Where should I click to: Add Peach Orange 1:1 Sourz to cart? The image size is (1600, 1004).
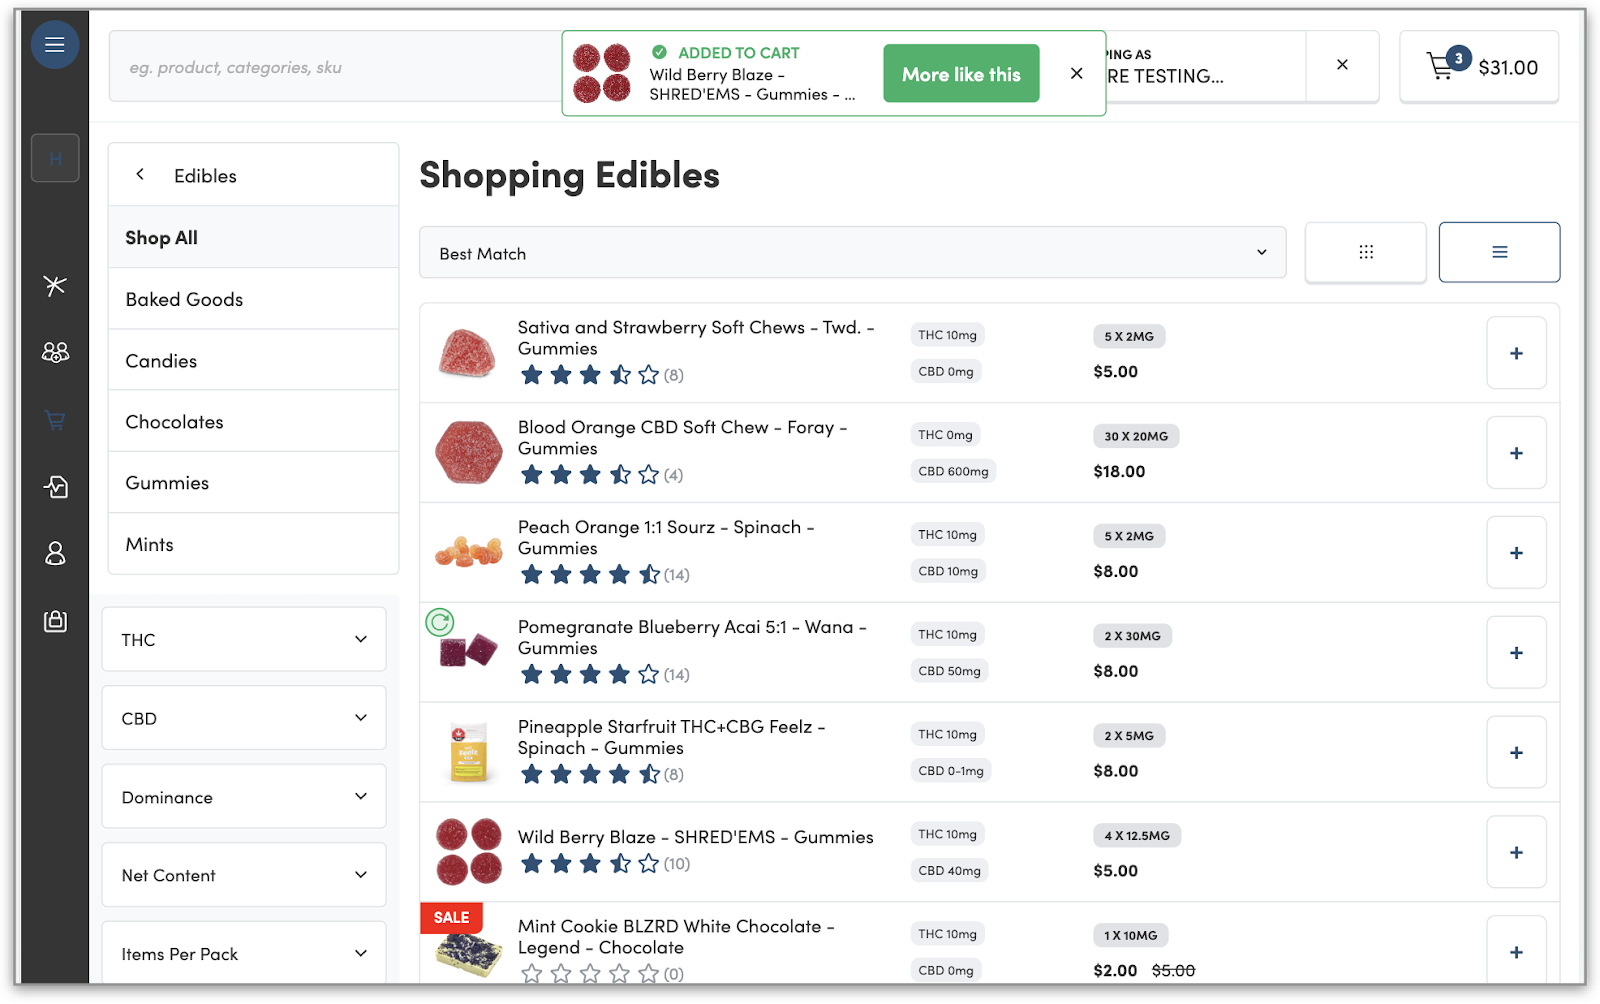[1515, 553]
